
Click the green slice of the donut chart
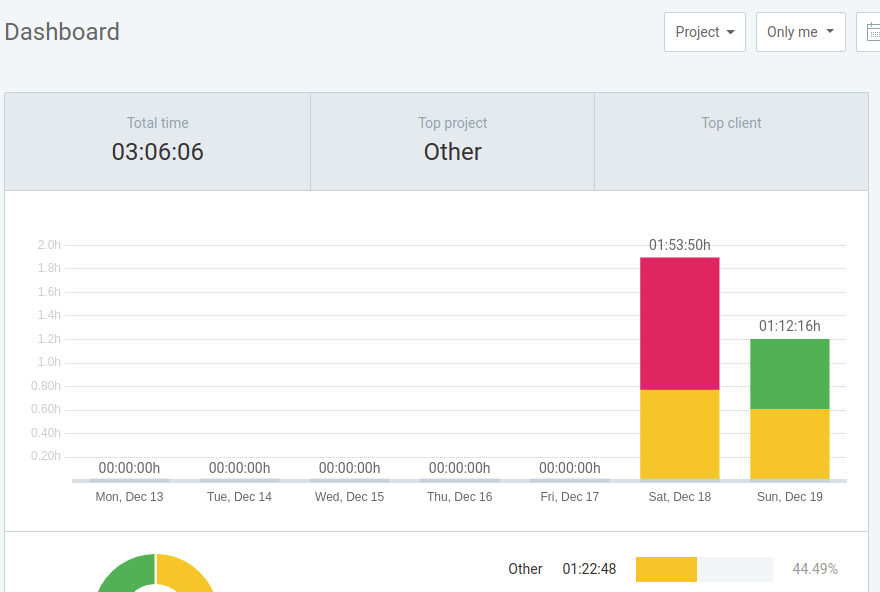(x=126, y=573)
